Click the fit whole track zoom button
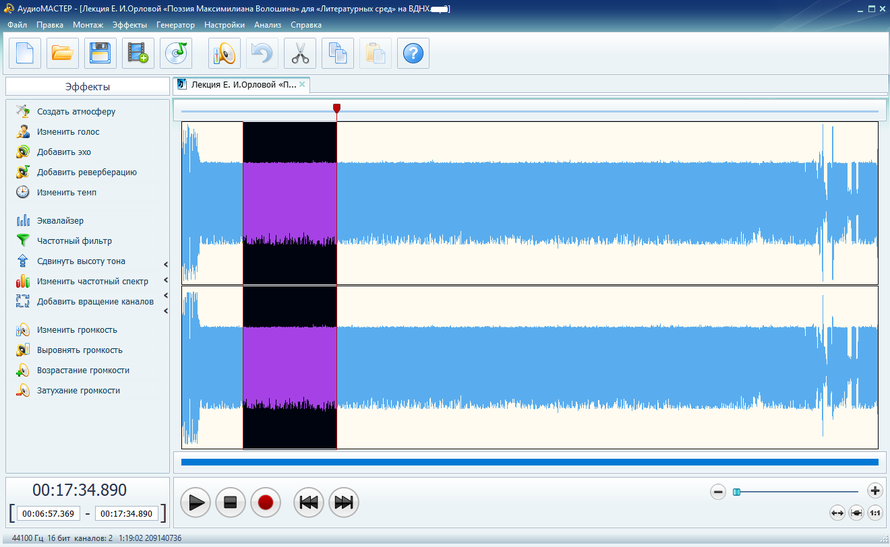 pos(837,513)
